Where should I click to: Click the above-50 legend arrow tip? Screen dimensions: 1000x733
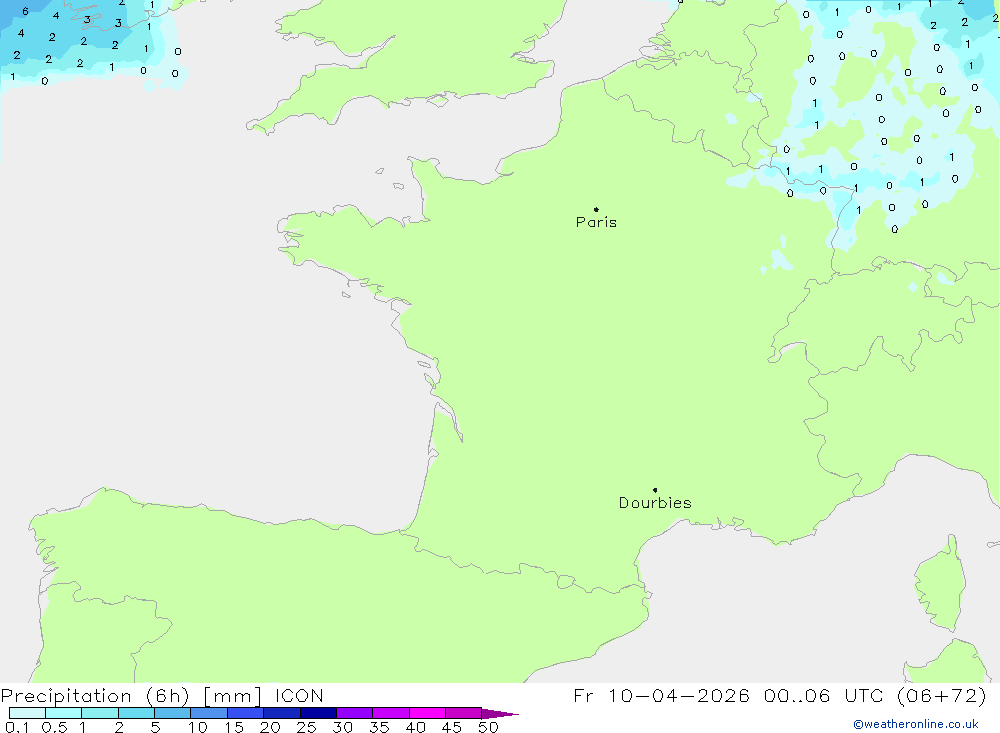point(501,714)
